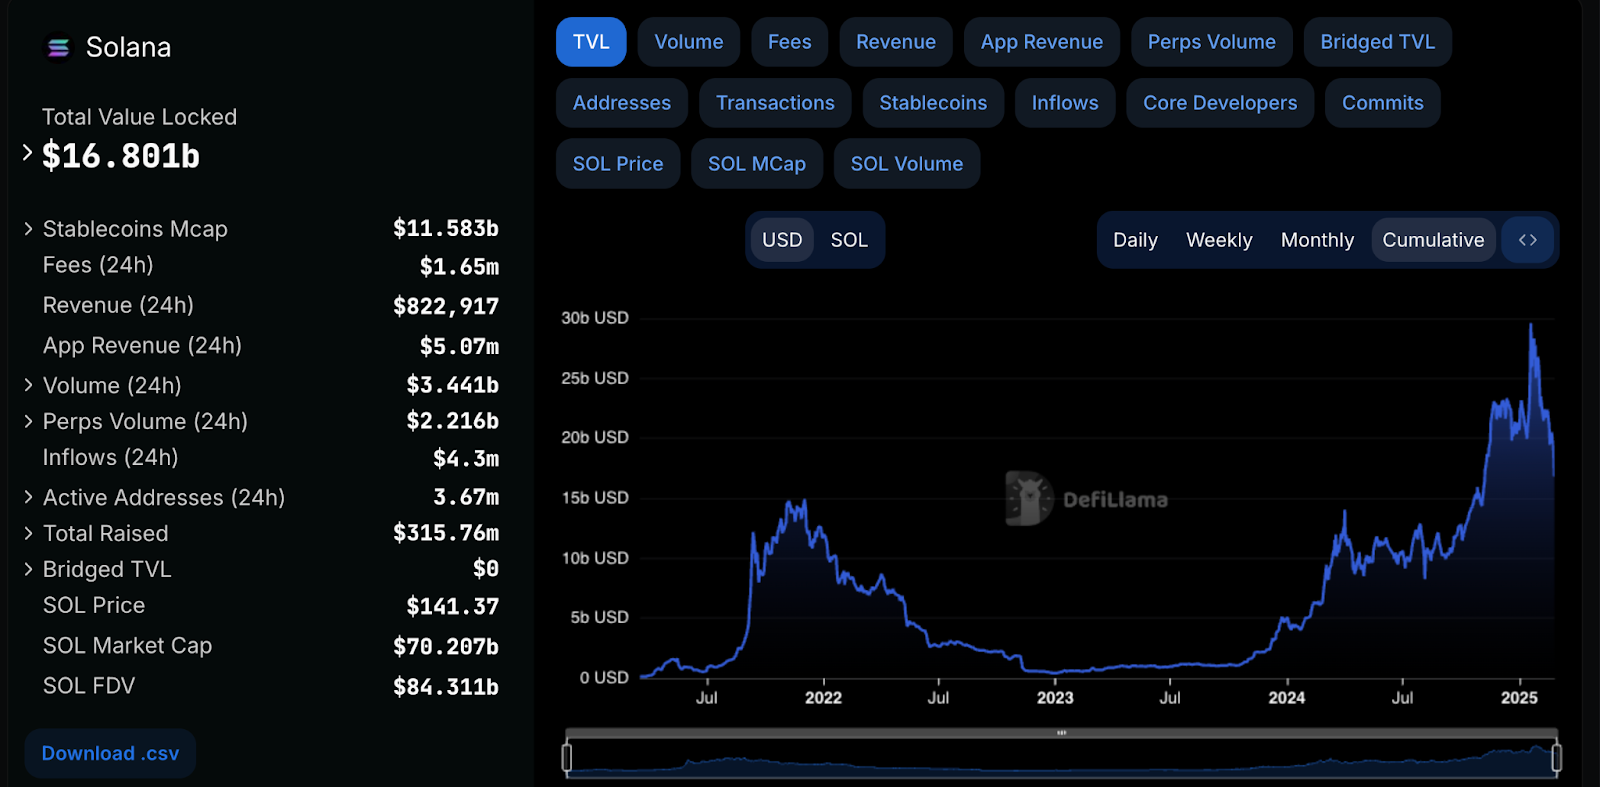1600x787 pixels.
Task: Select the Cumulative interval
Action: [1433, 240]
